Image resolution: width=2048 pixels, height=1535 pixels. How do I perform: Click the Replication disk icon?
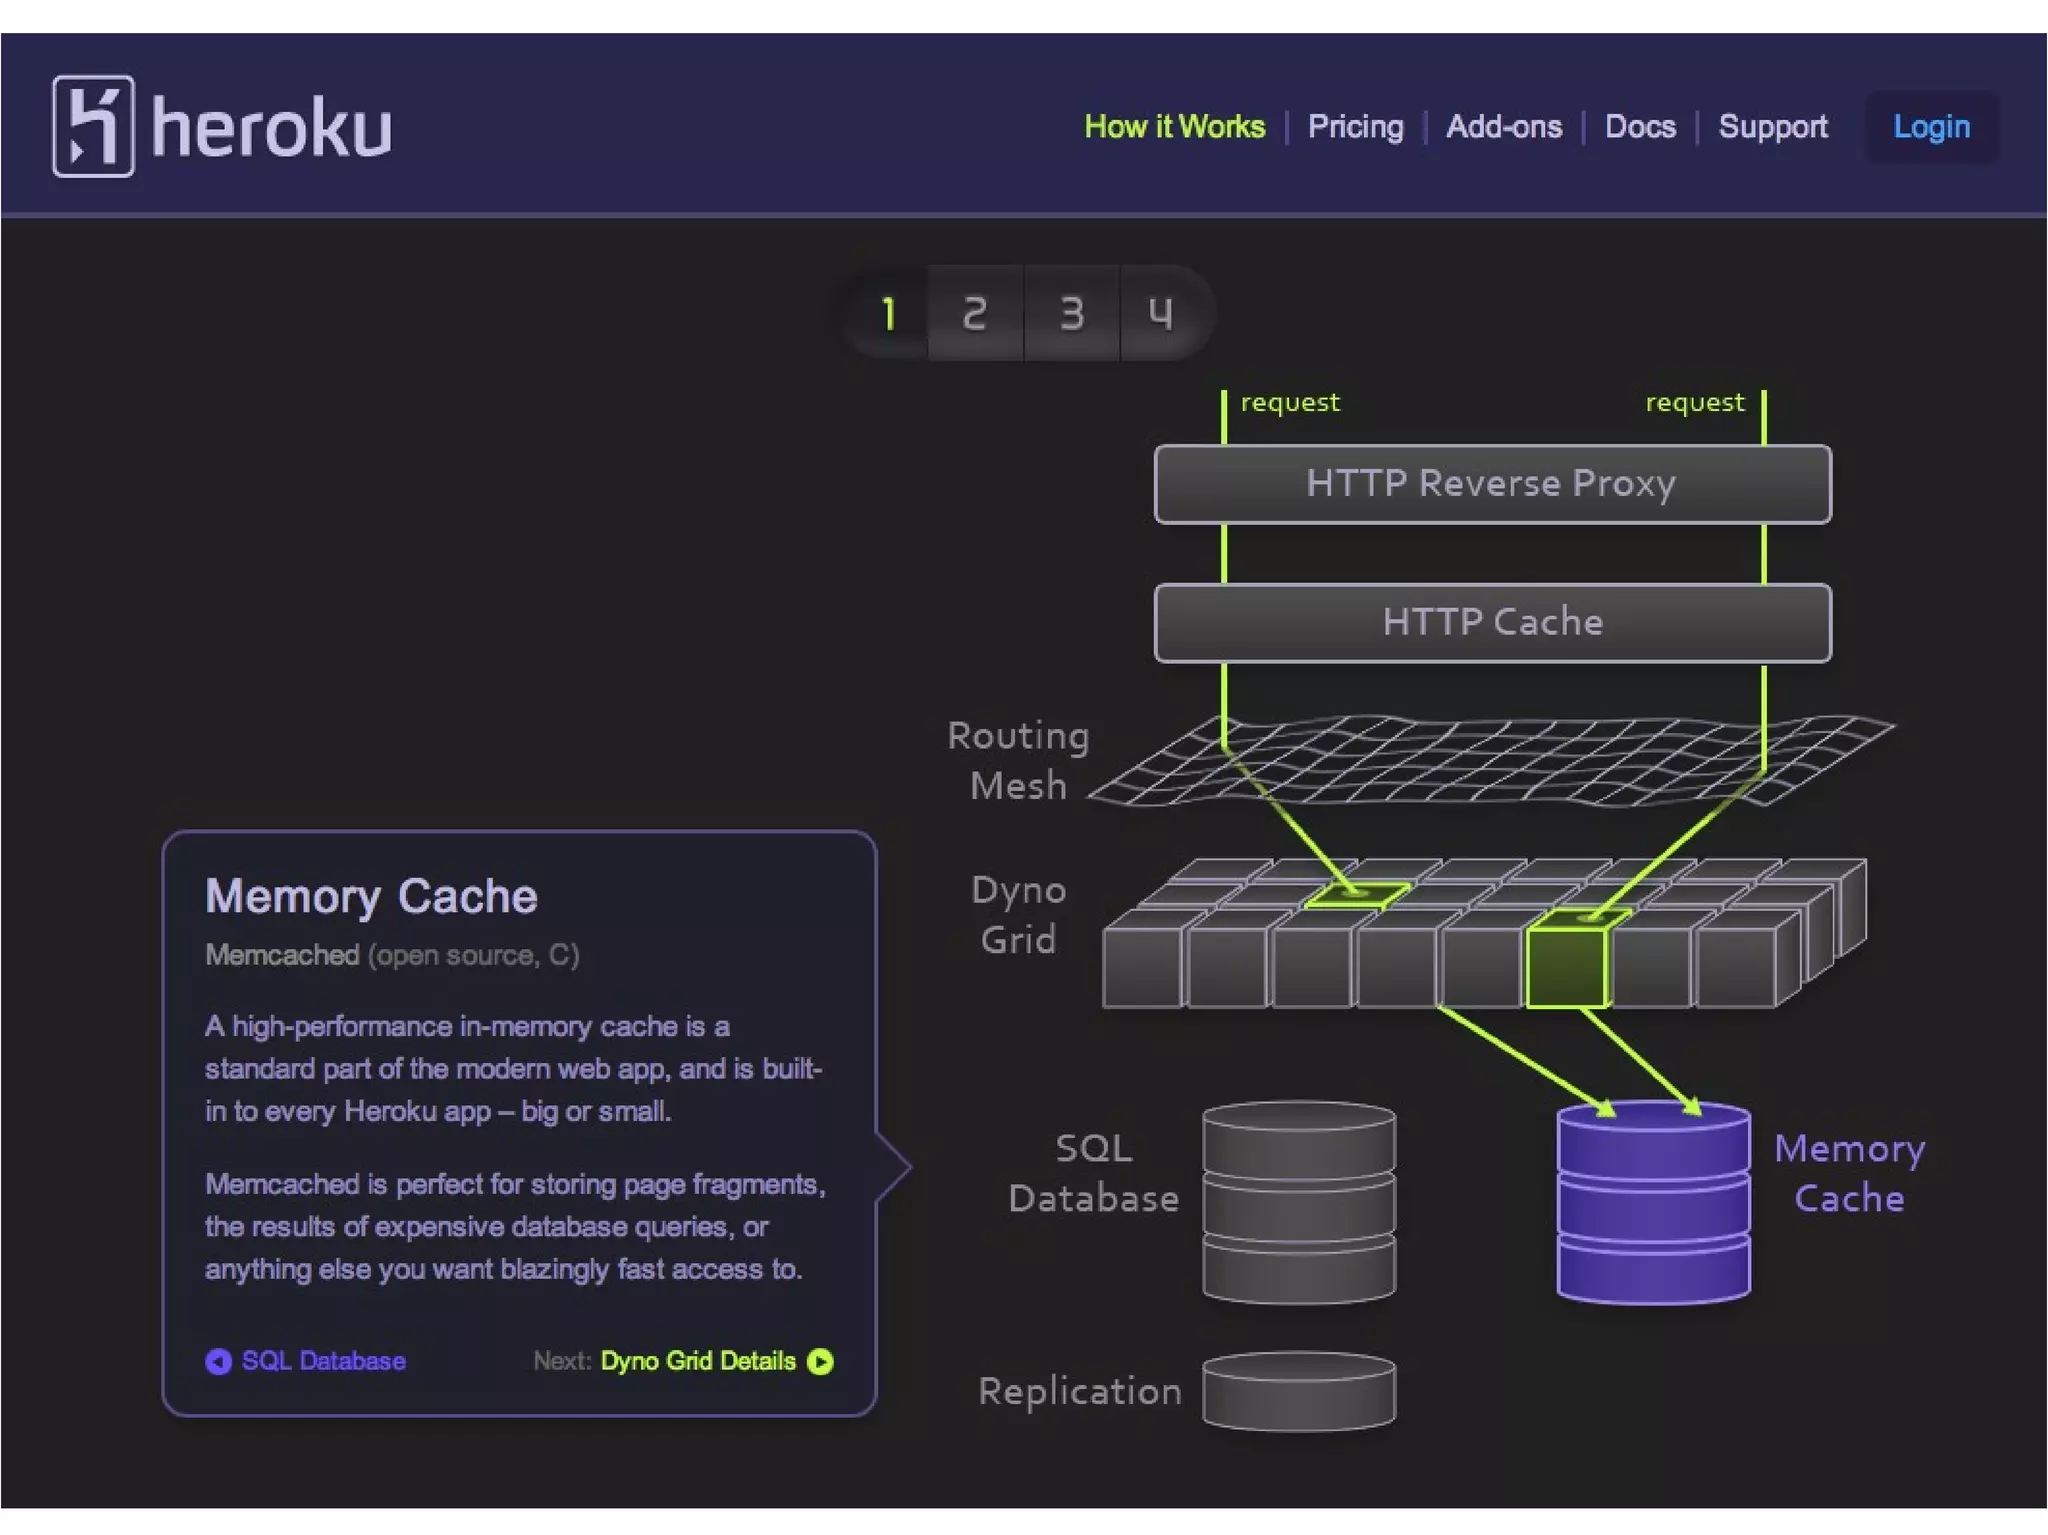click(x=1298, y=1391)
